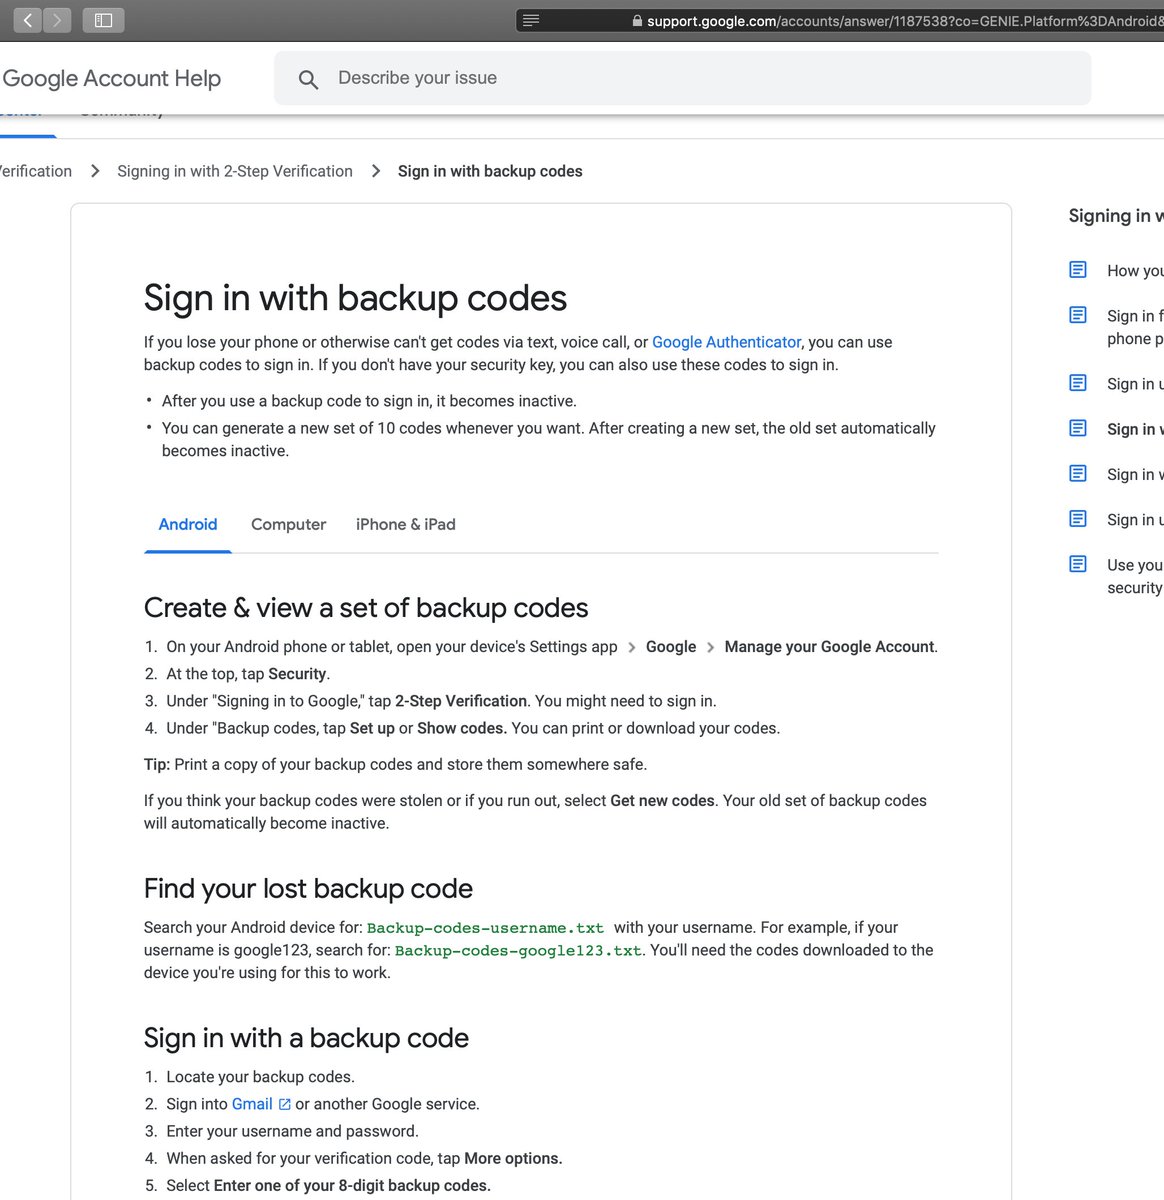The image size is (1164, 1200).
Task: Click the search magnifier icon
Action: point(309,79)
